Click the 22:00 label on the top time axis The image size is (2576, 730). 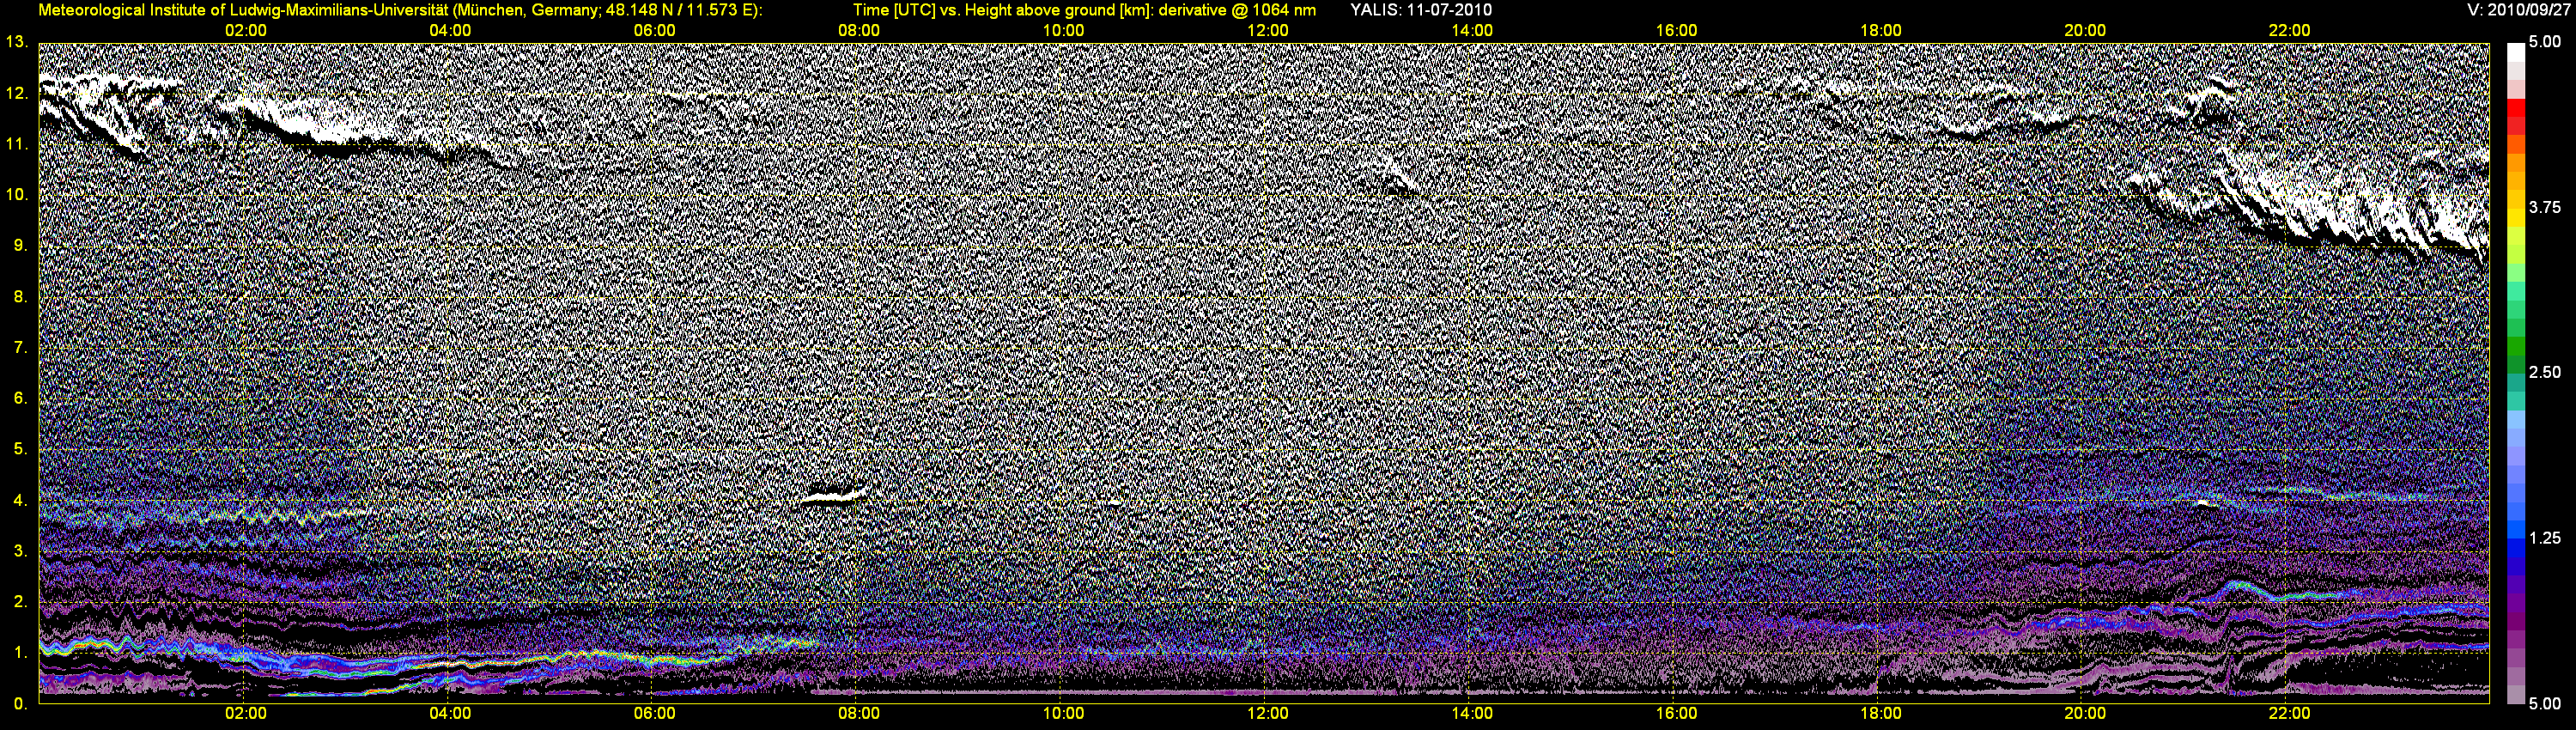[x=2289, y=31]
